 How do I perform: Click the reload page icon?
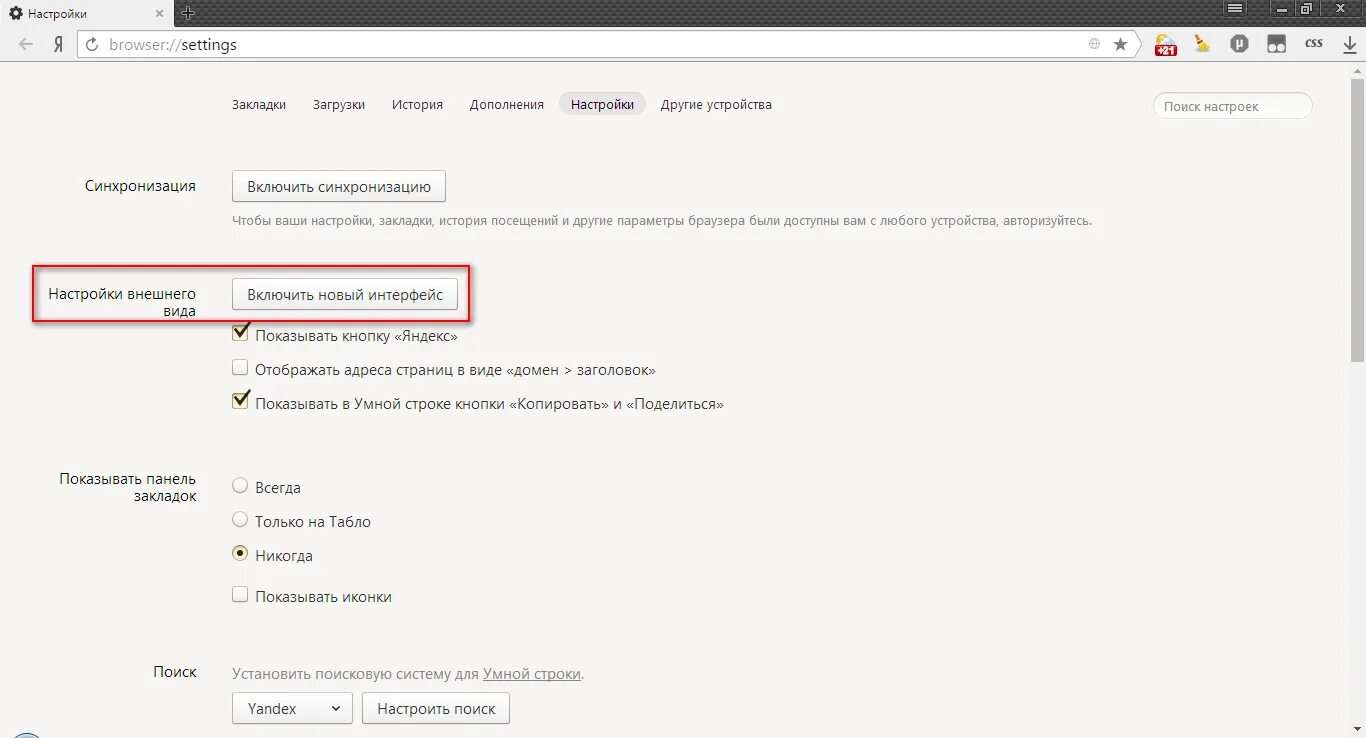point(93,45)
